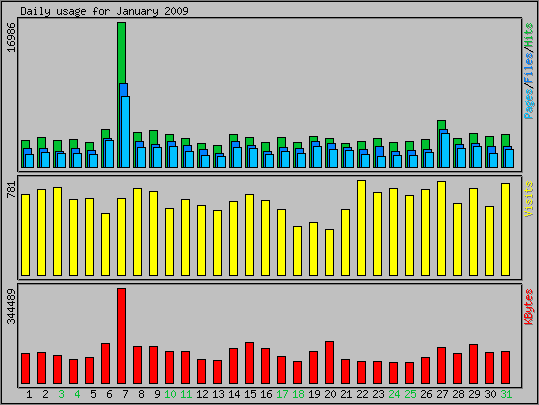Click the red KBytes bar for day 20
Screen dimensions: 539x405
[329, 362]
